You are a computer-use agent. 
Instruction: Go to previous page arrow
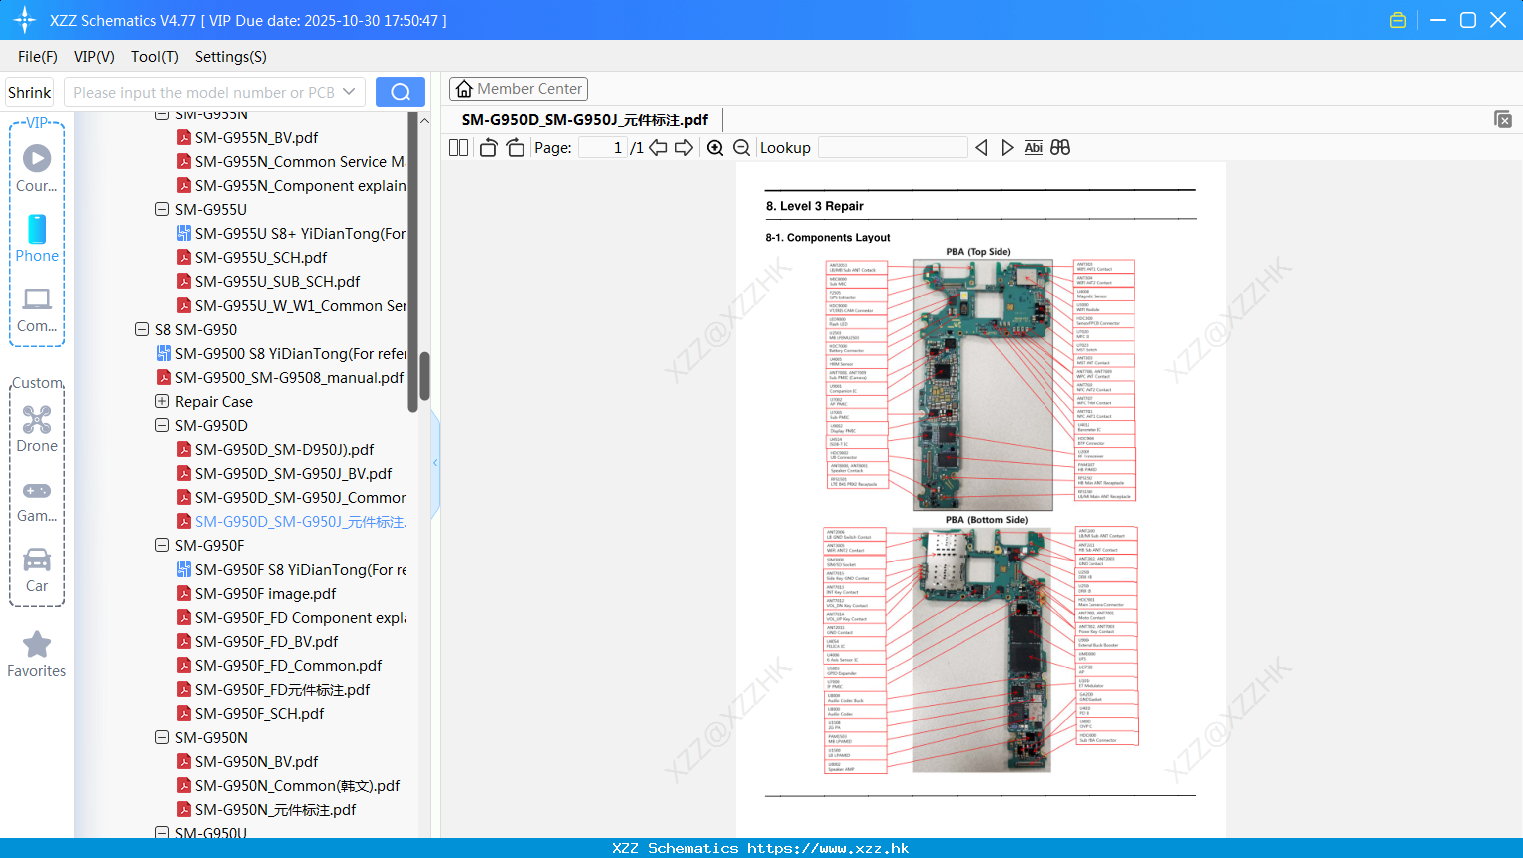pos(658,148)
